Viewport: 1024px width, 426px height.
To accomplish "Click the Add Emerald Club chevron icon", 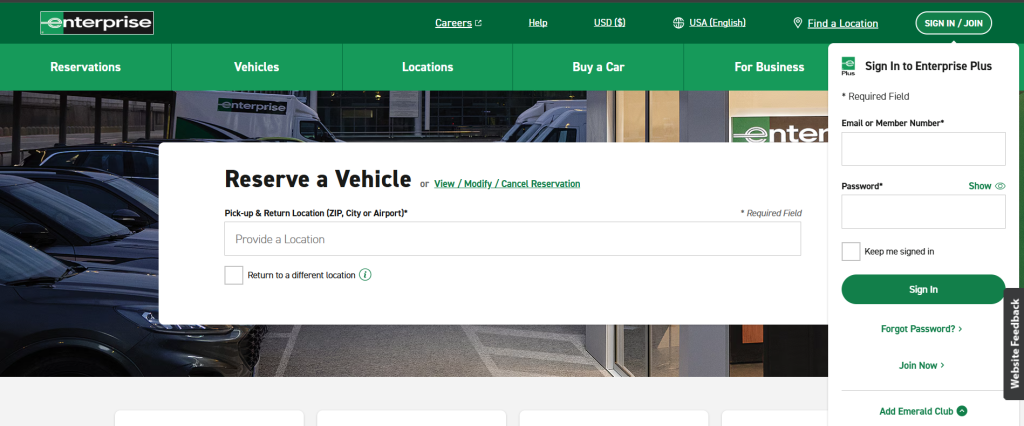I will pyautogui.click(x=962, y=411).
